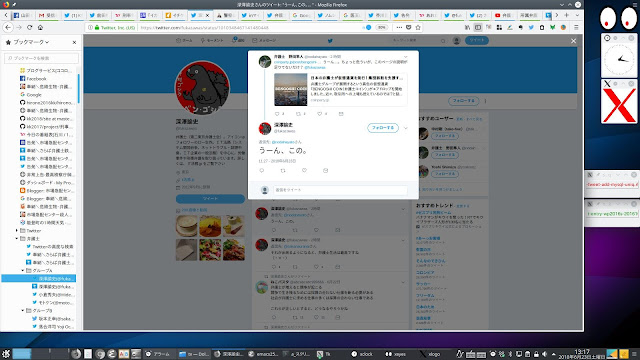Bookmark this page with the star icon

point(418,27)
